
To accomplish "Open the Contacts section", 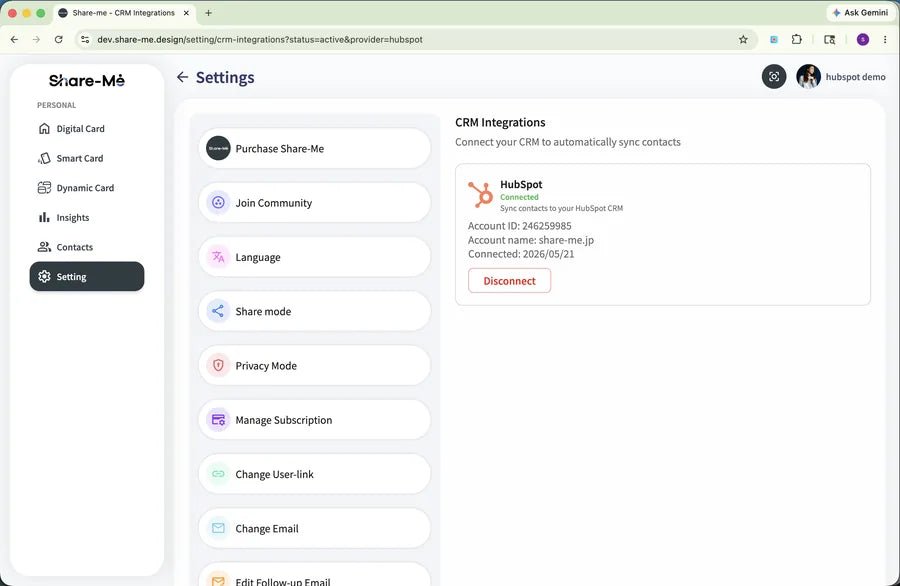I will coord(87,247).
